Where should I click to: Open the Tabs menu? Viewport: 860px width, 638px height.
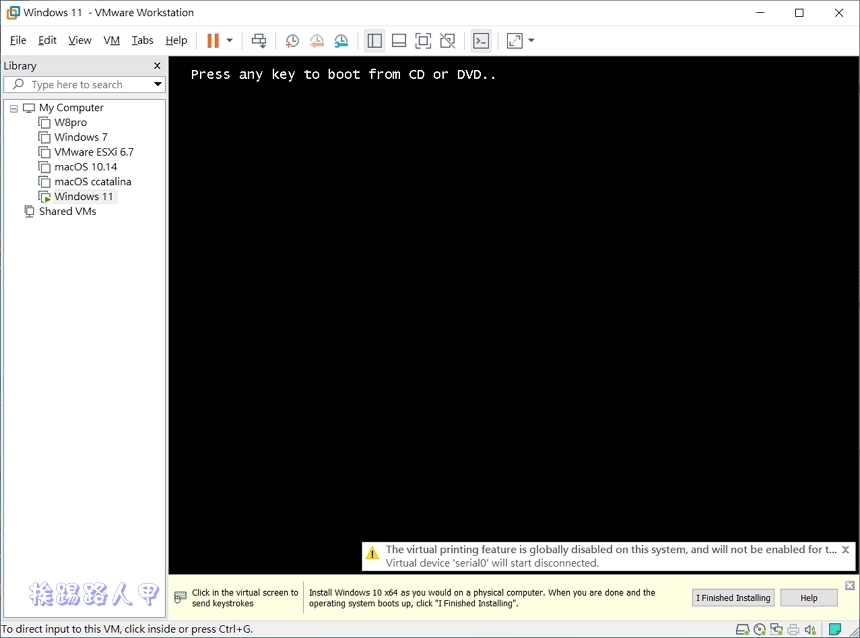point(142,40)
